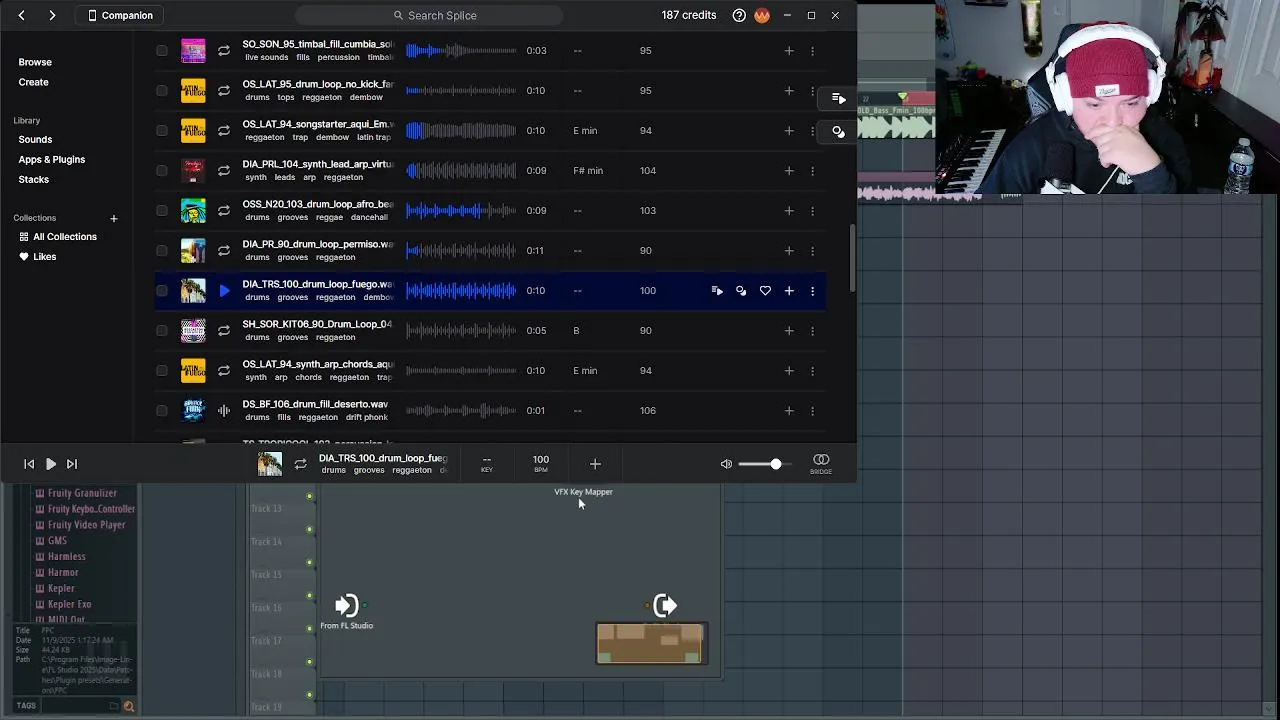
Task: Add SH_SOR_KIT06_90_Drum_Loop with its plus icon
Action: coord(789,330)
